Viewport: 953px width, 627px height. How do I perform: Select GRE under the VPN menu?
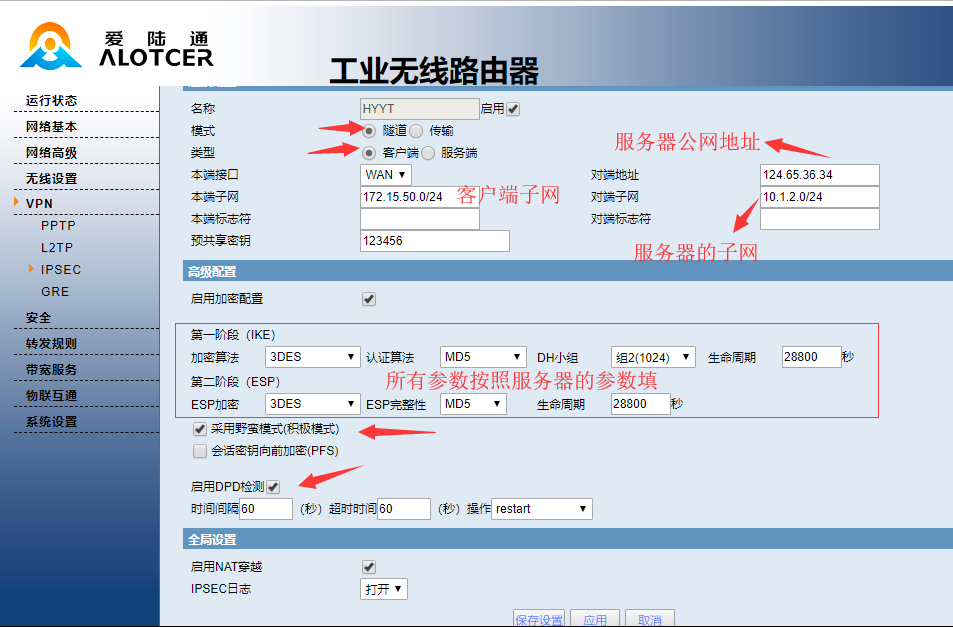pos(55,292)
